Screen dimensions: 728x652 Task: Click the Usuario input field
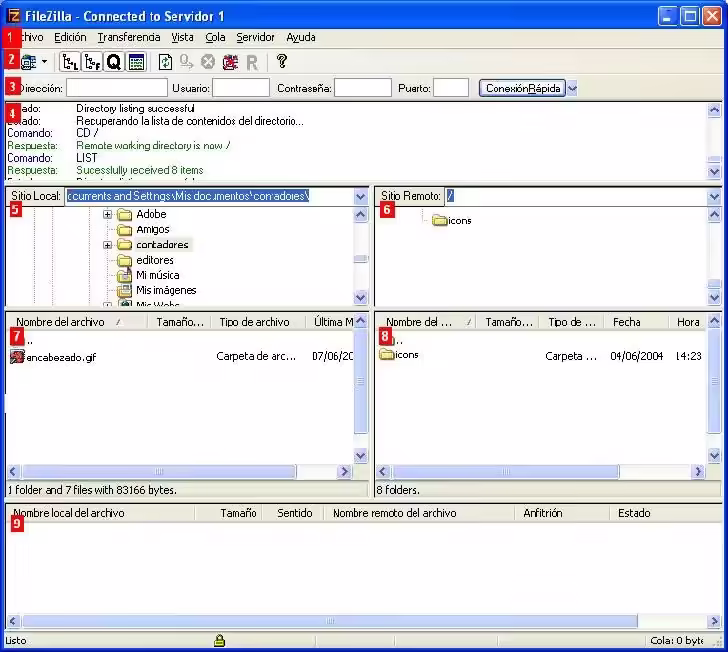tap(241, 88)
